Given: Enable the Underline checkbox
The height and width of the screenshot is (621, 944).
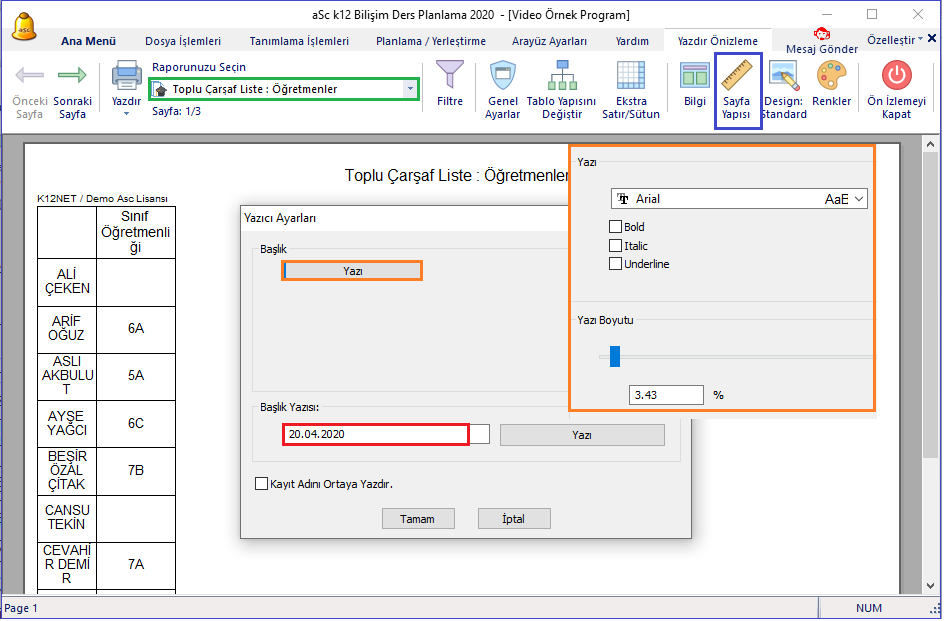Looking at the screenshot, I should pyautogui.click(x=615, y=264).
